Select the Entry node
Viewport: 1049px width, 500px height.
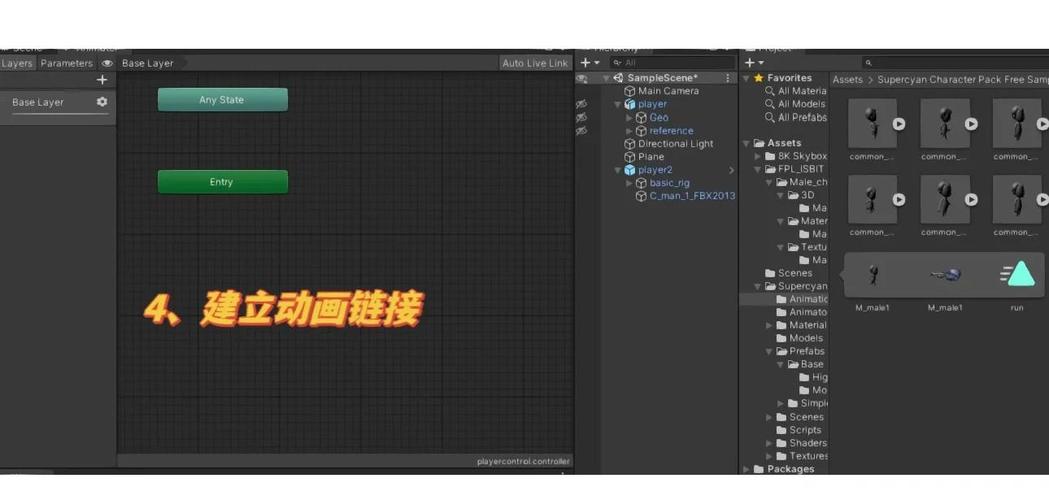(223, 181)
